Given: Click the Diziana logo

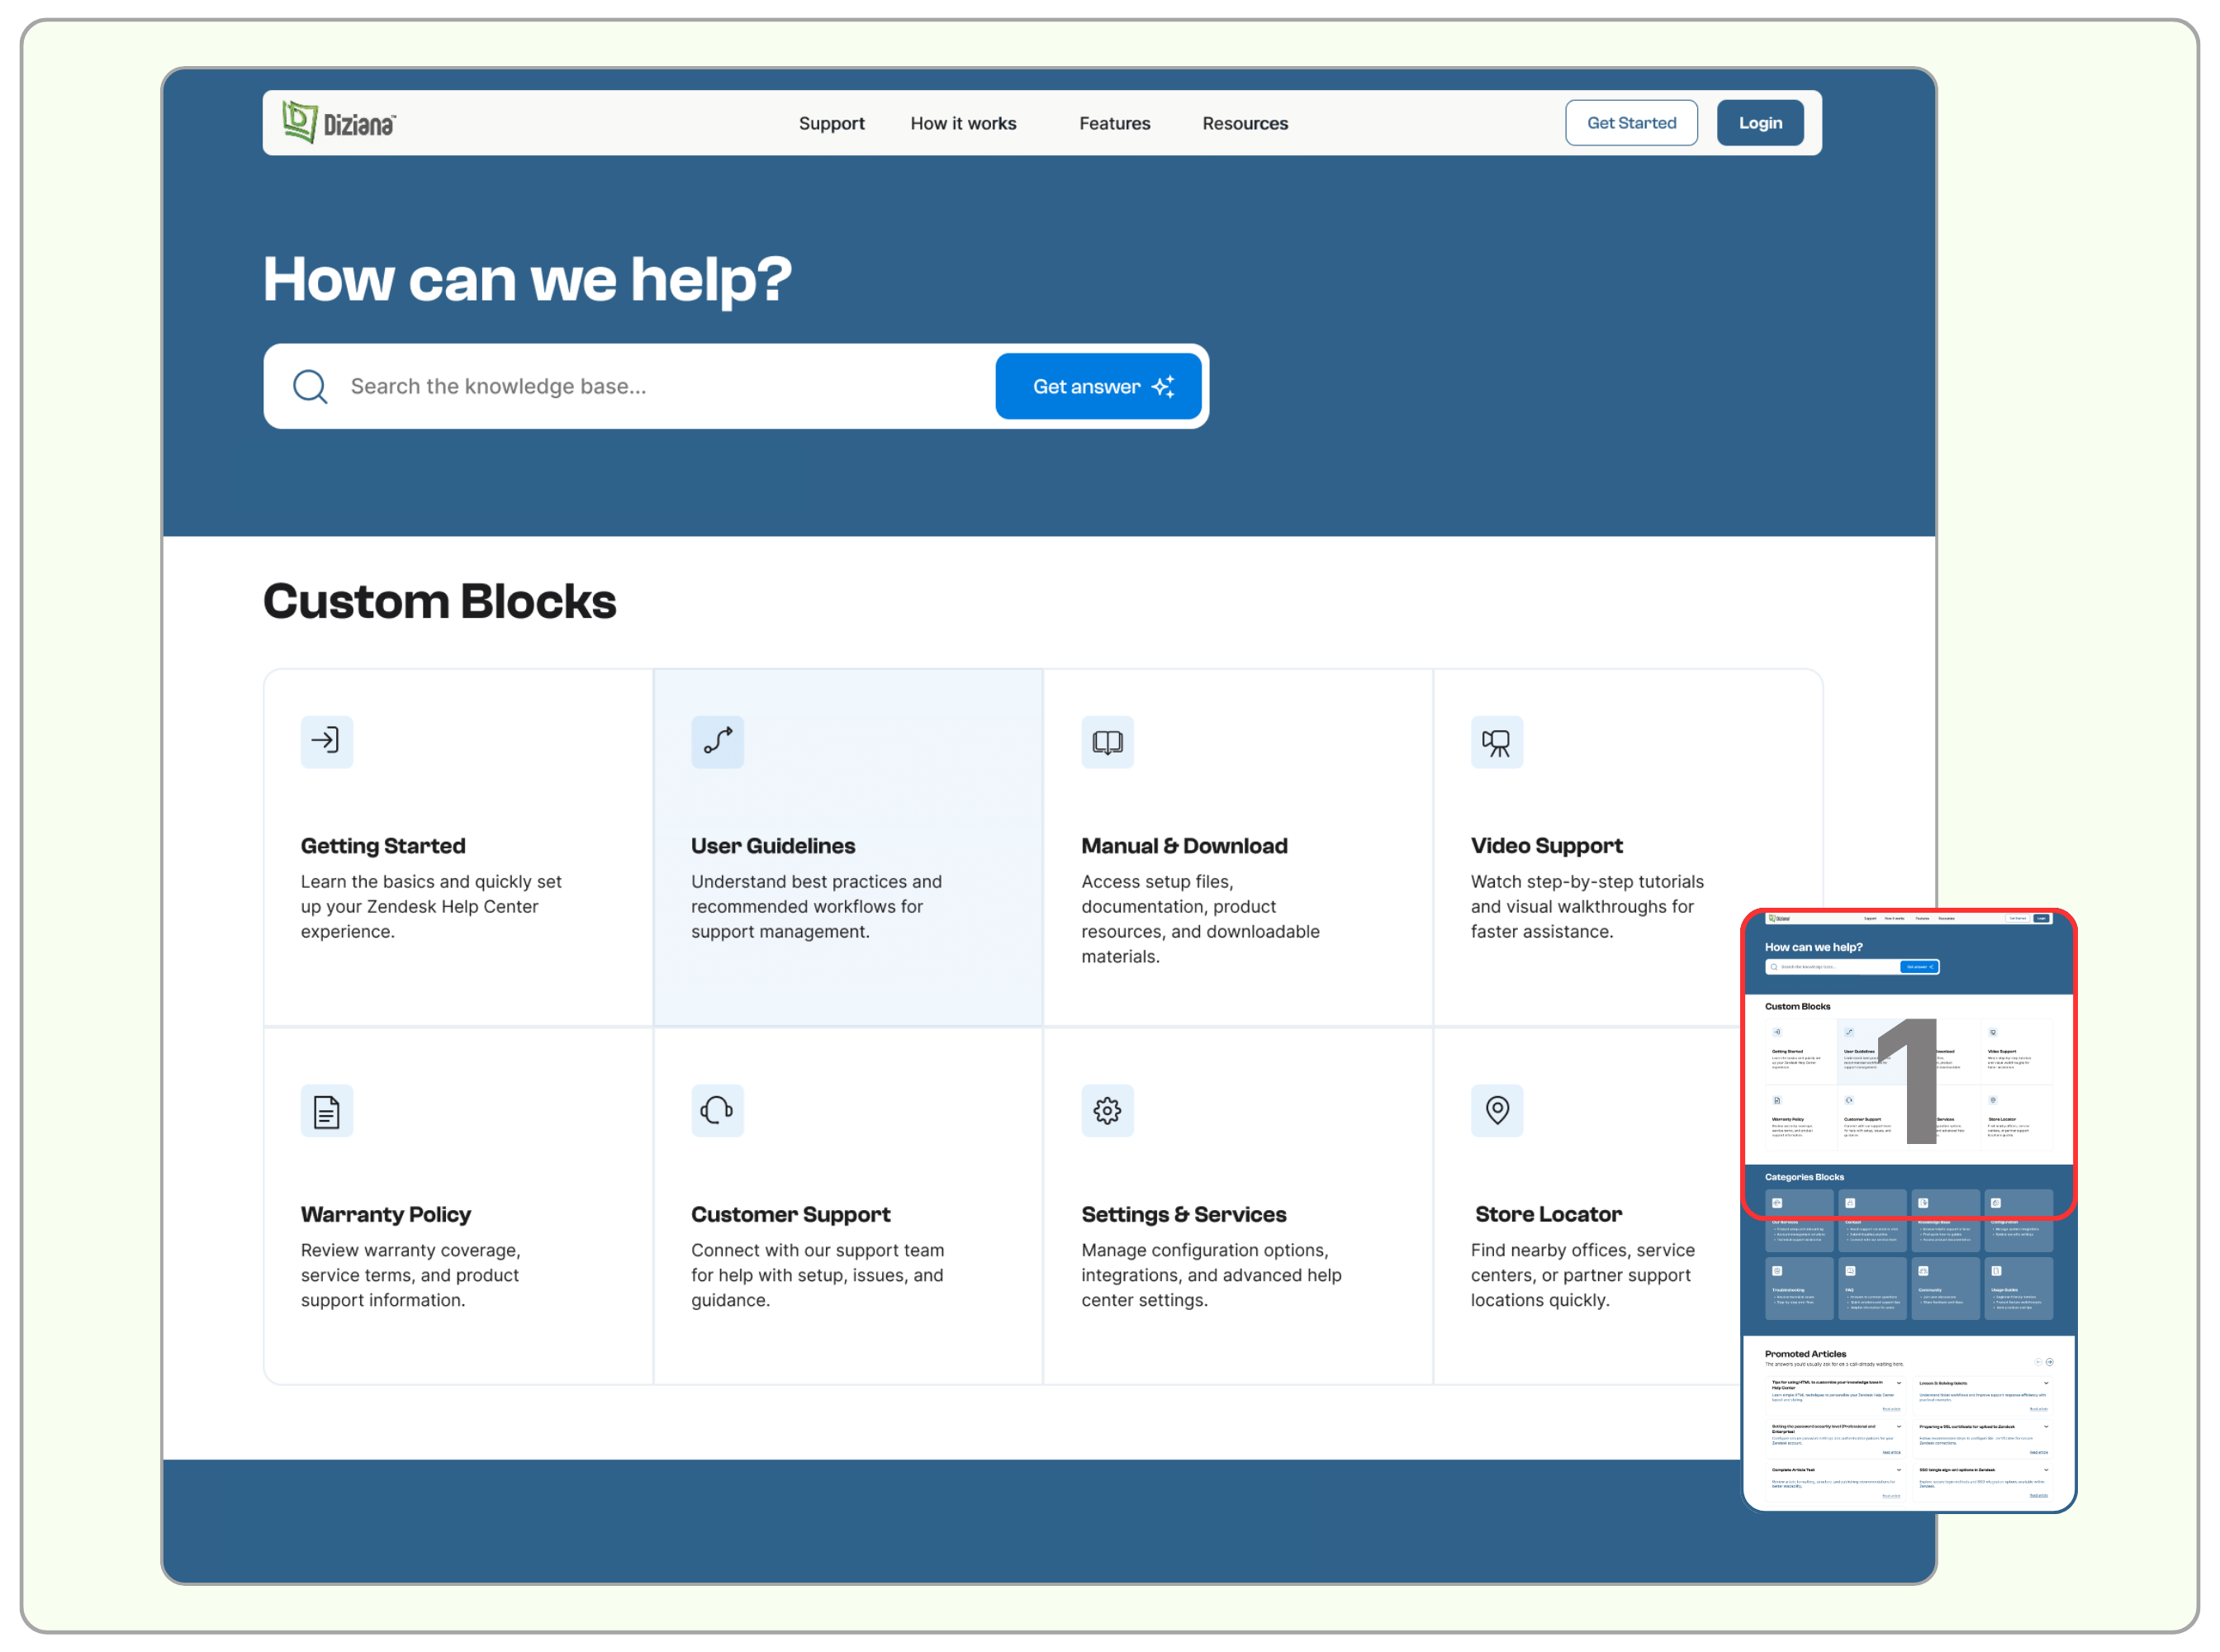Looking at the screenshot, I should (x=339, y=122).
